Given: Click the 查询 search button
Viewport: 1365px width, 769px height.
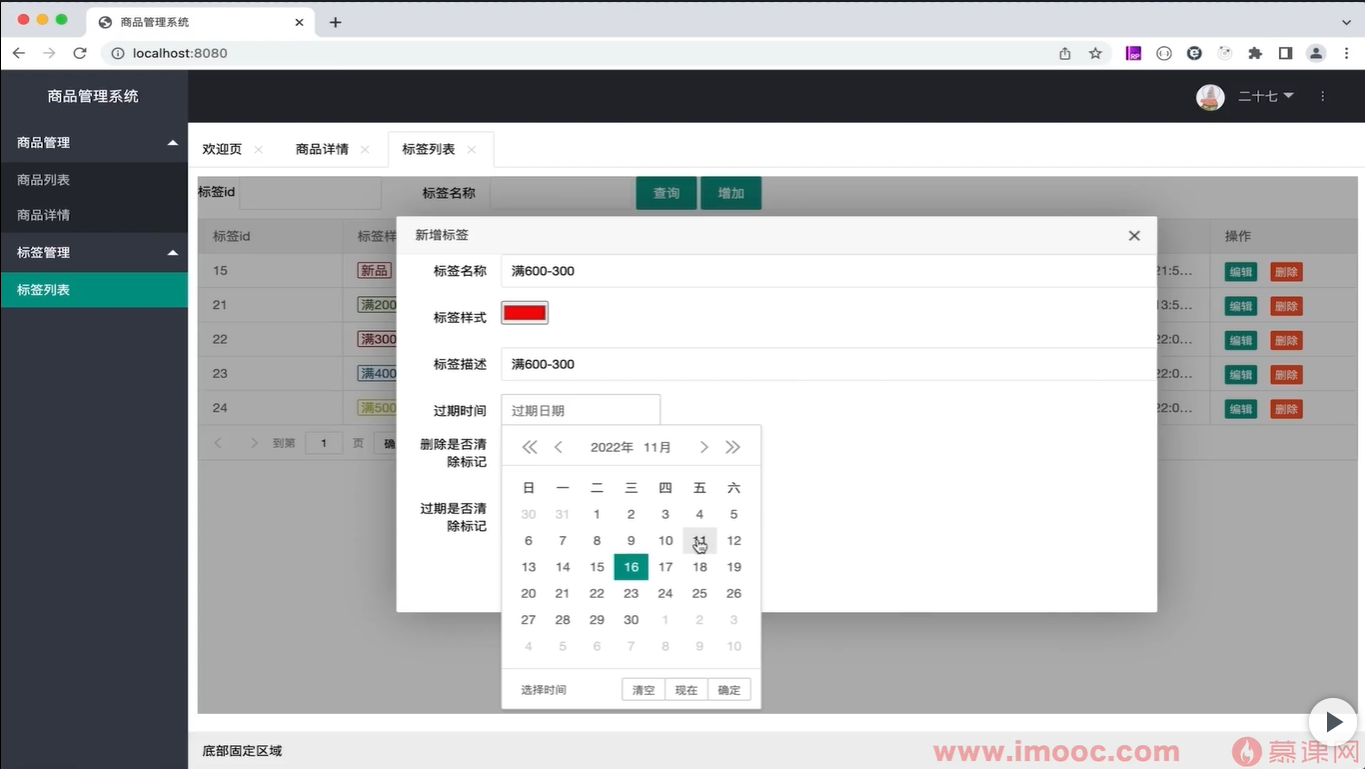Looking at the screenshot, I should coord(666,192).
